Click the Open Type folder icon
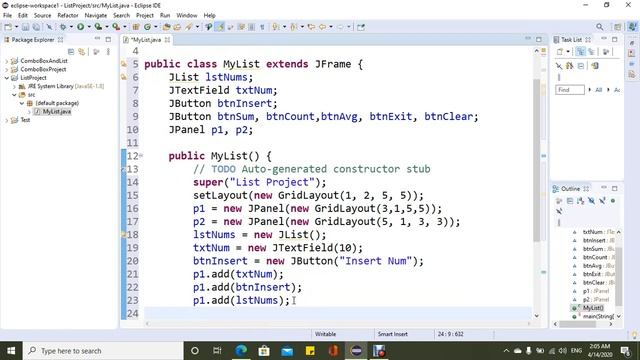 [x=166, y=27]
